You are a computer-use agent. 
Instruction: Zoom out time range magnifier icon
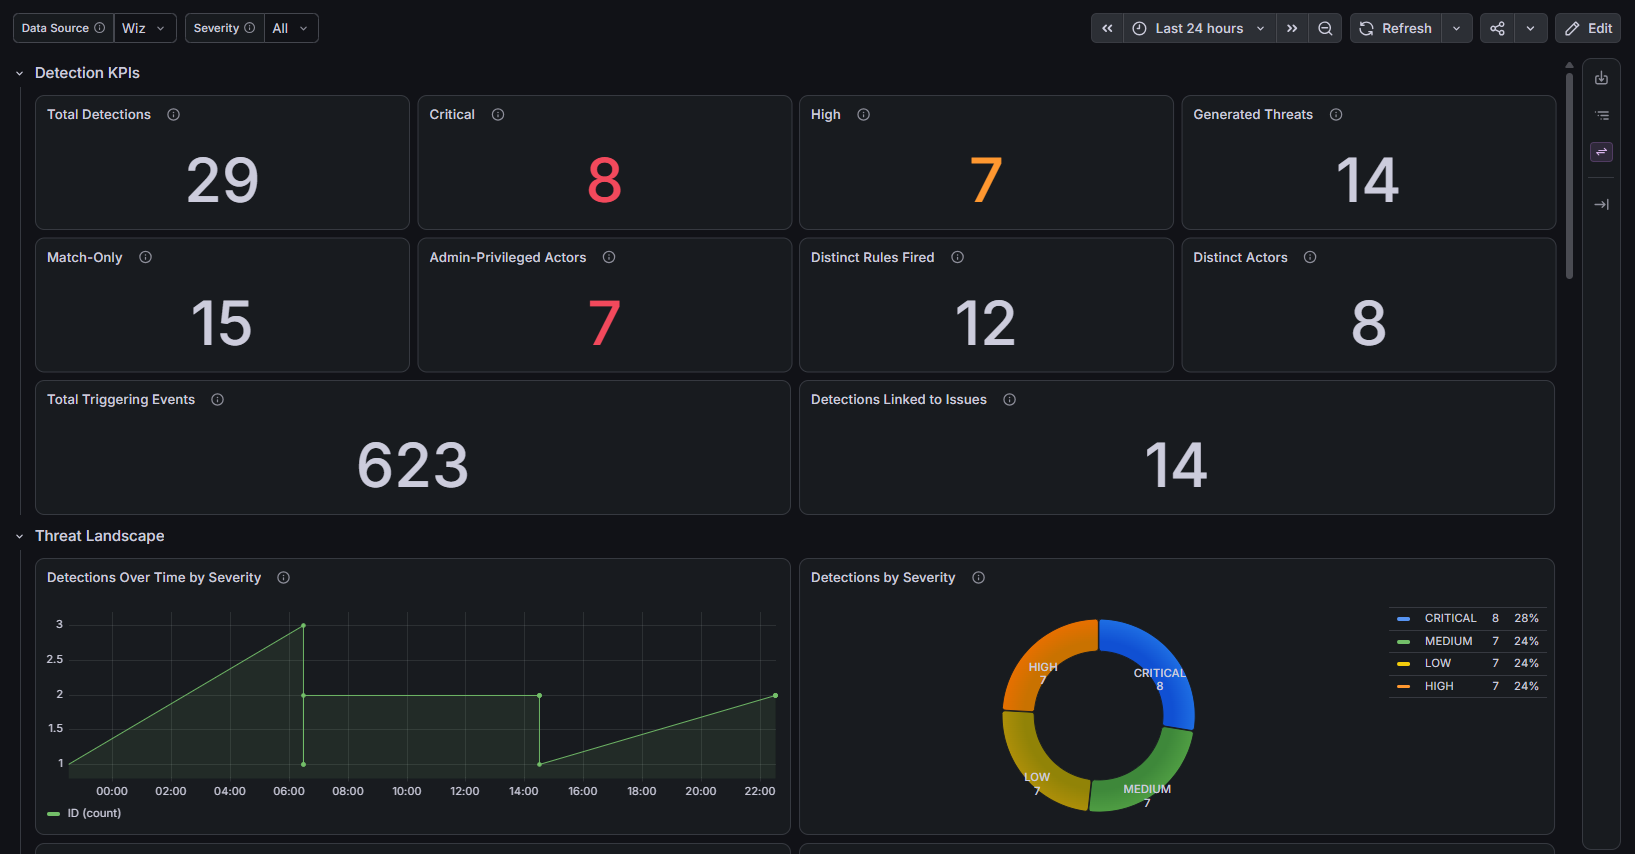tap(1325, 28)
